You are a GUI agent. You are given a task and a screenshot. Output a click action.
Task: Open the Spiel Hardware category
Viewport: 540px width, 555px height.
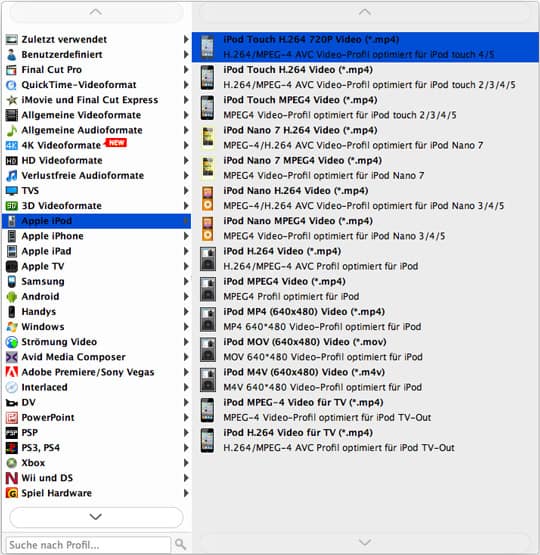[x=96, y=493]
